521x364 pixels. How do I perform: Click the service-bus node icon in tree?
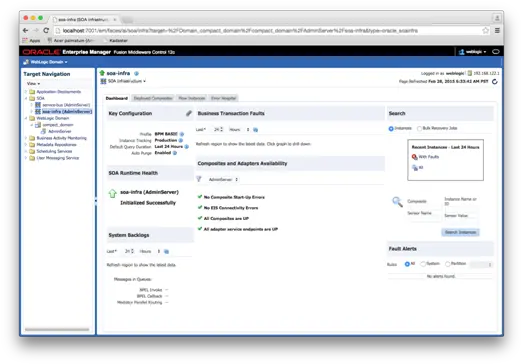[x=38, y=105]
